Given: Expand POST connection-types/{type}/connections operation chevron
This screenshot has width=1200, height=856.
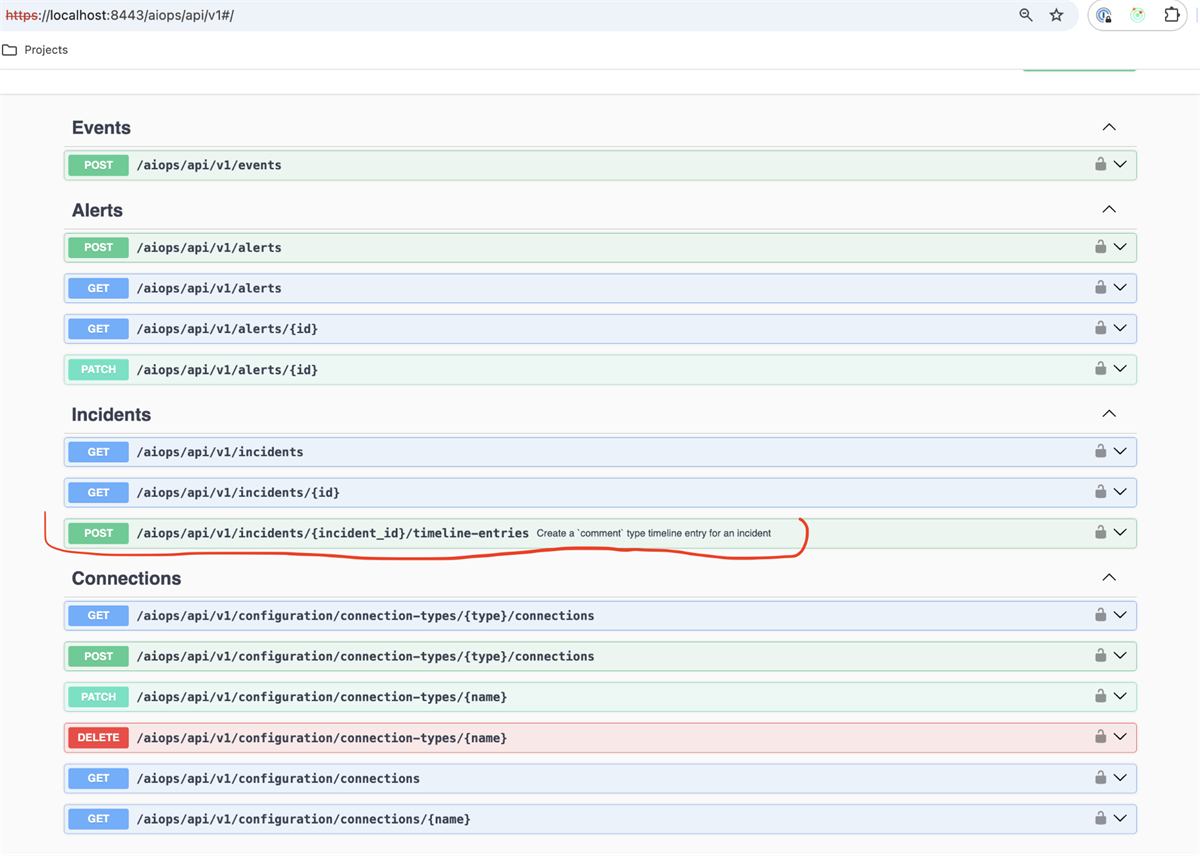Looking at the screenshot, I should pyautogui.click(x=1120, y=656).
